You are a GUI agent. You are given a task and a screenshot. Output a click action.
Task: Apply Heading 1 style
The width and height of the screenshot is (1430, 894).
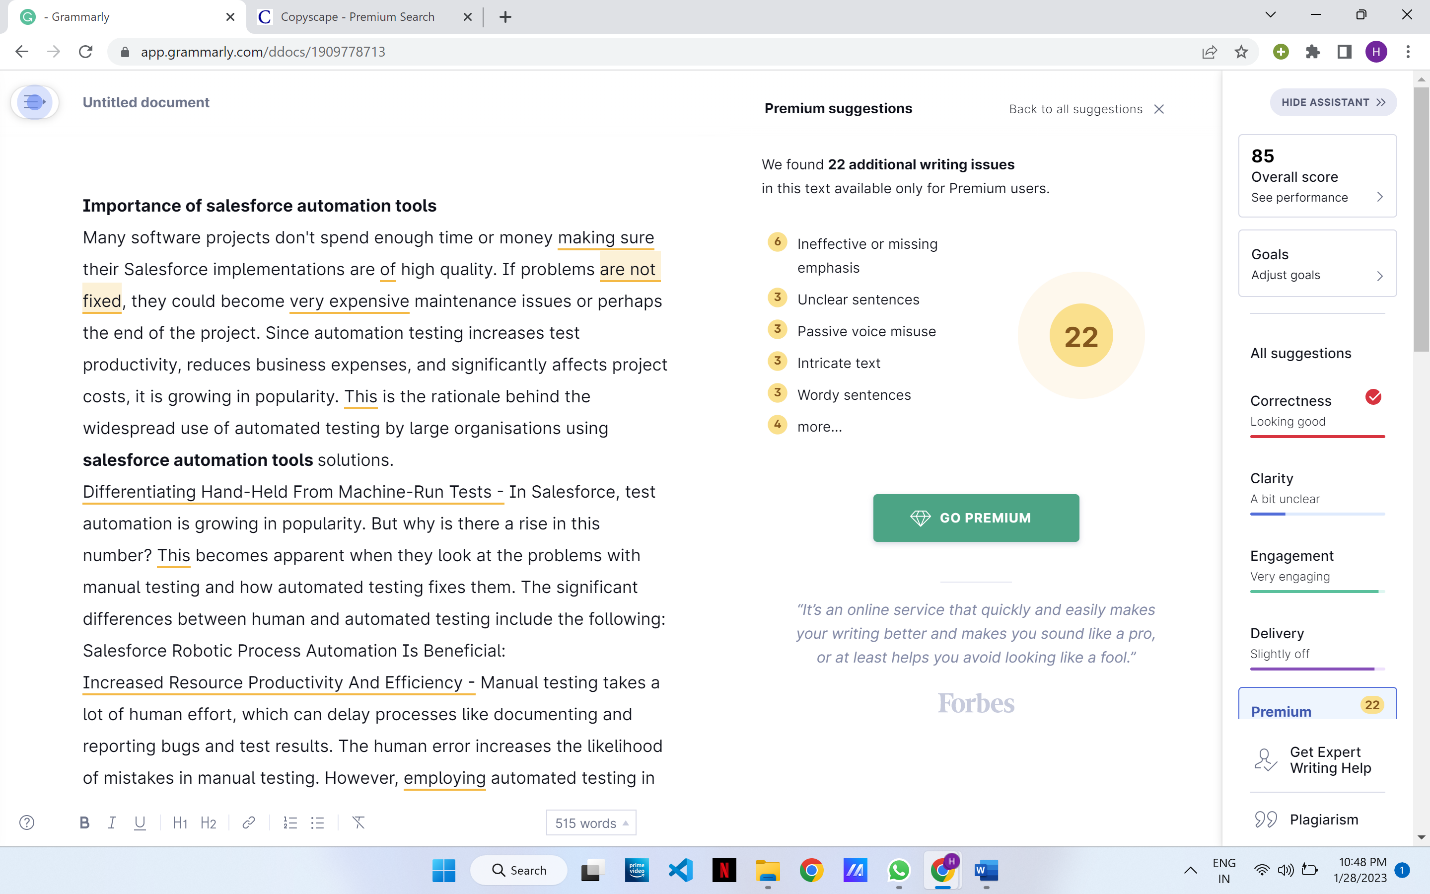tap(180, 823)
